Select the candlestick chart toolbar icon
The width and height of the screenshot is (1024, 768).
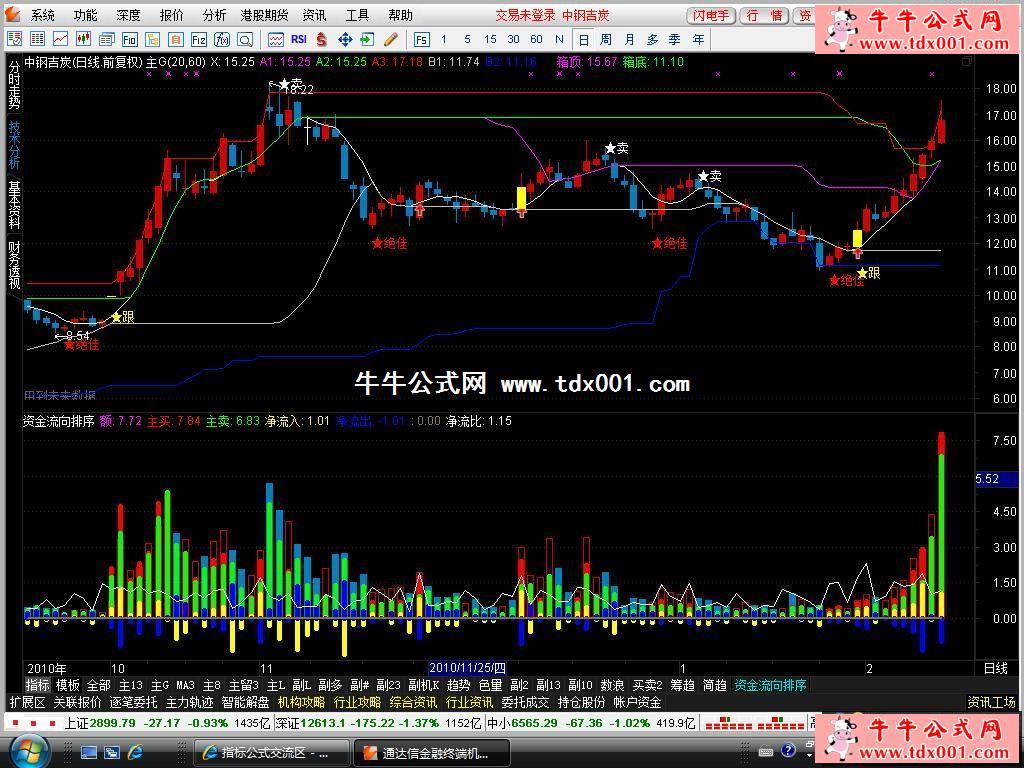pyautogui.click(x=83, y=40)
